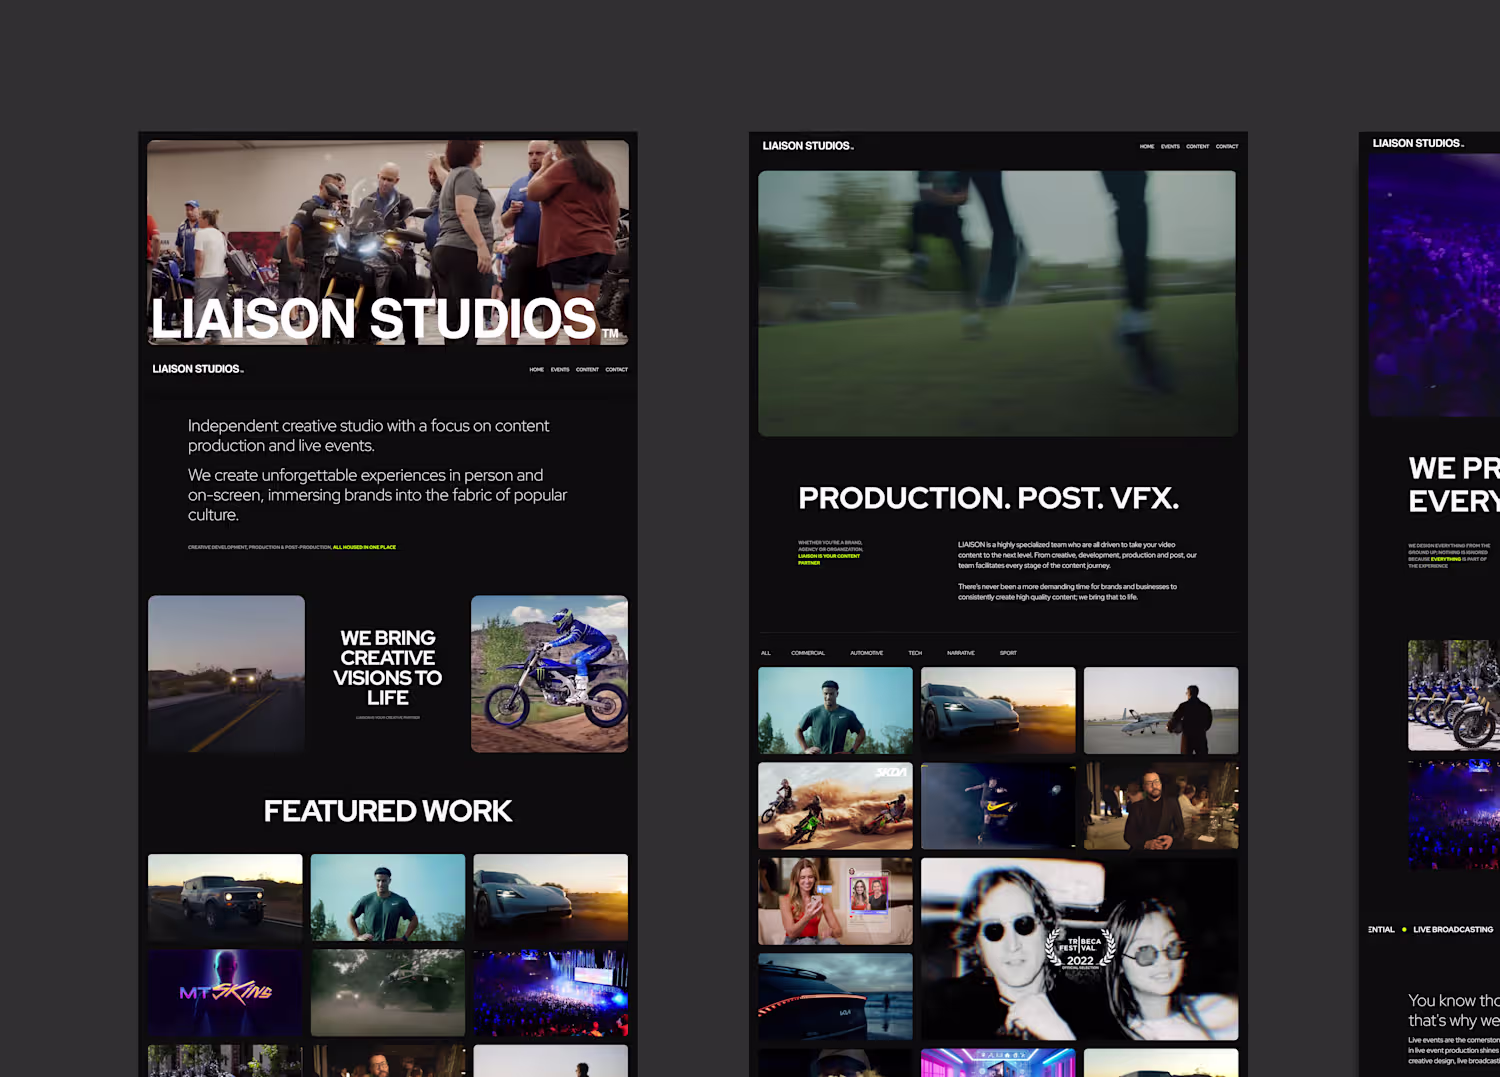The height and width of the screenshot is (1077, 1500).
Task: Open Events link in middle page header
Action: point(1170,146)
